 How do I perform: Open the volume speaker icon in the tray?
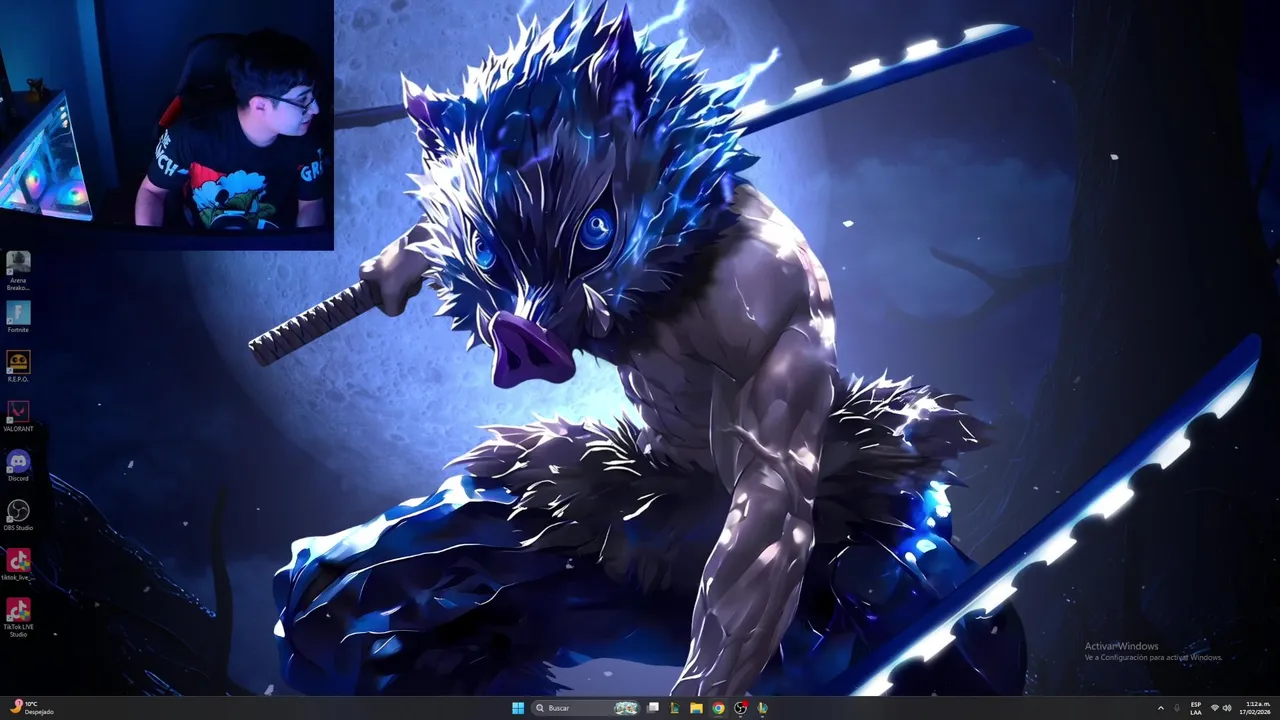click(1227, 708)
